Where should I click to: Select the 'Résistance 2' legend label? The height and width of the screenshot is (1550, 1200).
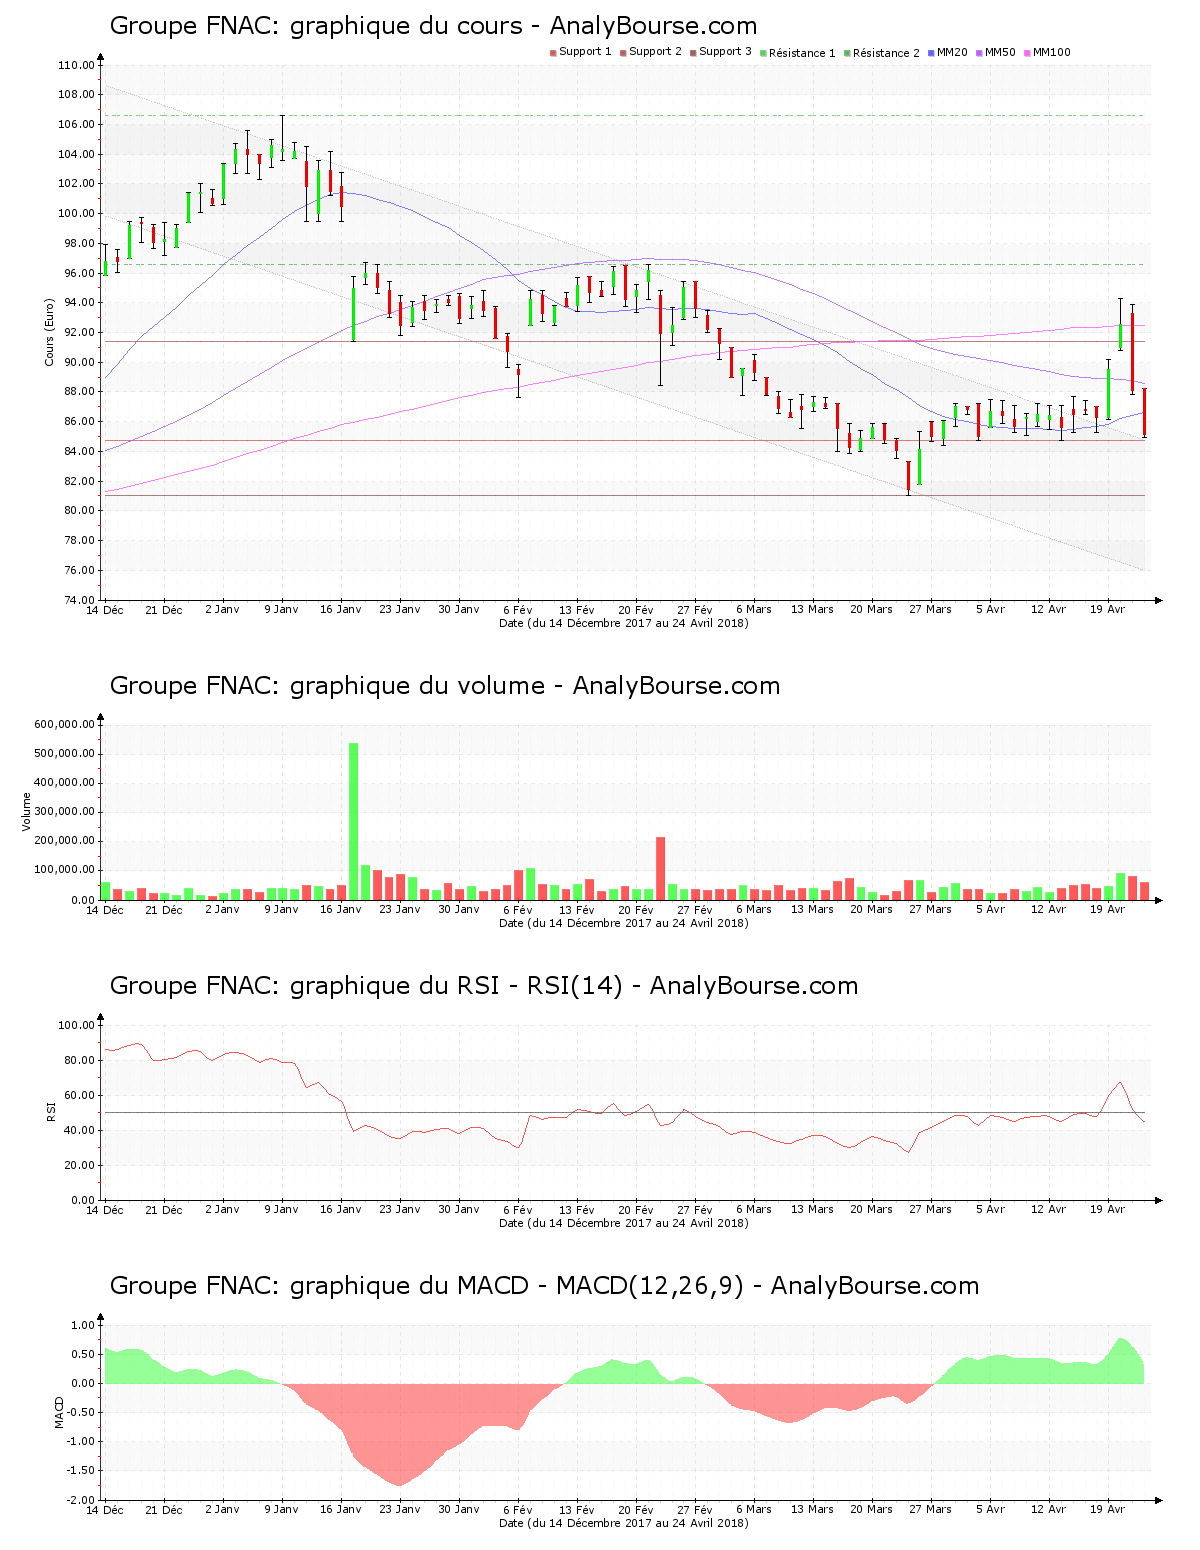886,53
